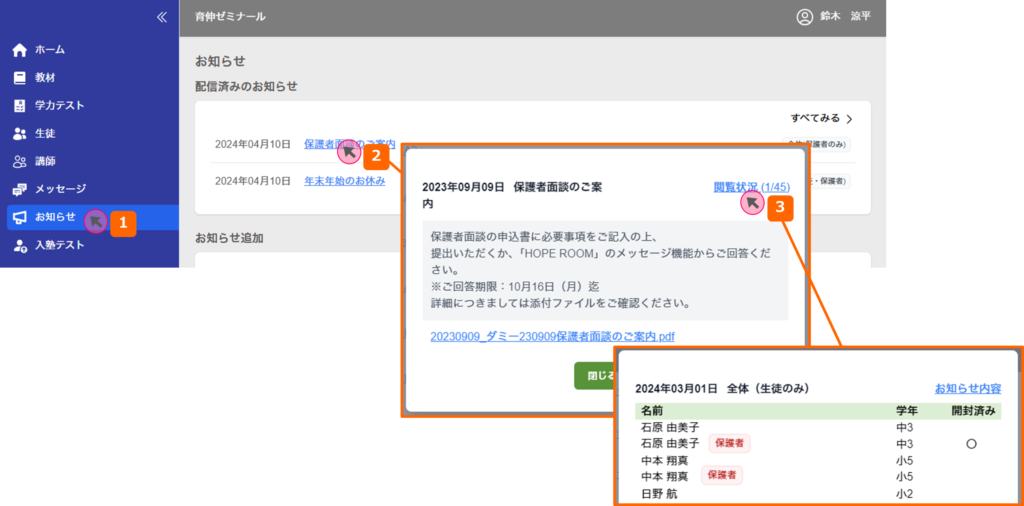Click the メッセージ chat icon
Viewport: 1024px width, 506px height.
(x=19, y=190)
